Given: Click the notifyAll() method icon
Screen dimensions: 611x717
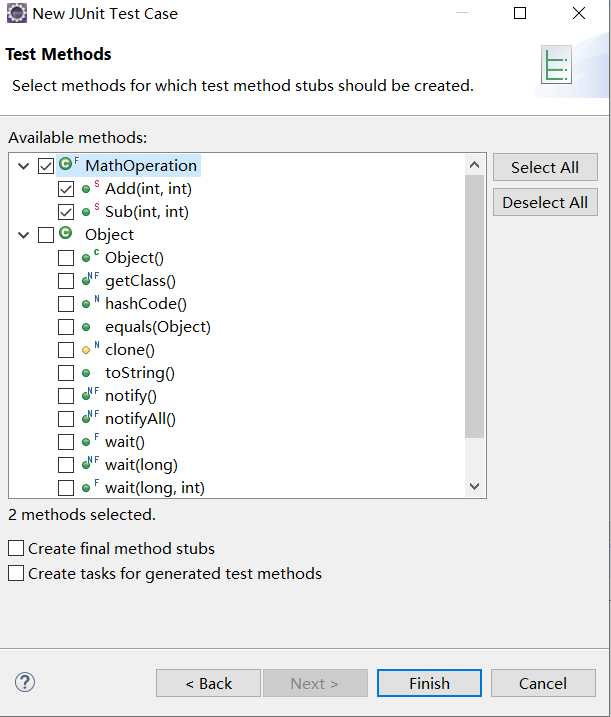Looking at the screenshot, I should [x=90, y=417].
